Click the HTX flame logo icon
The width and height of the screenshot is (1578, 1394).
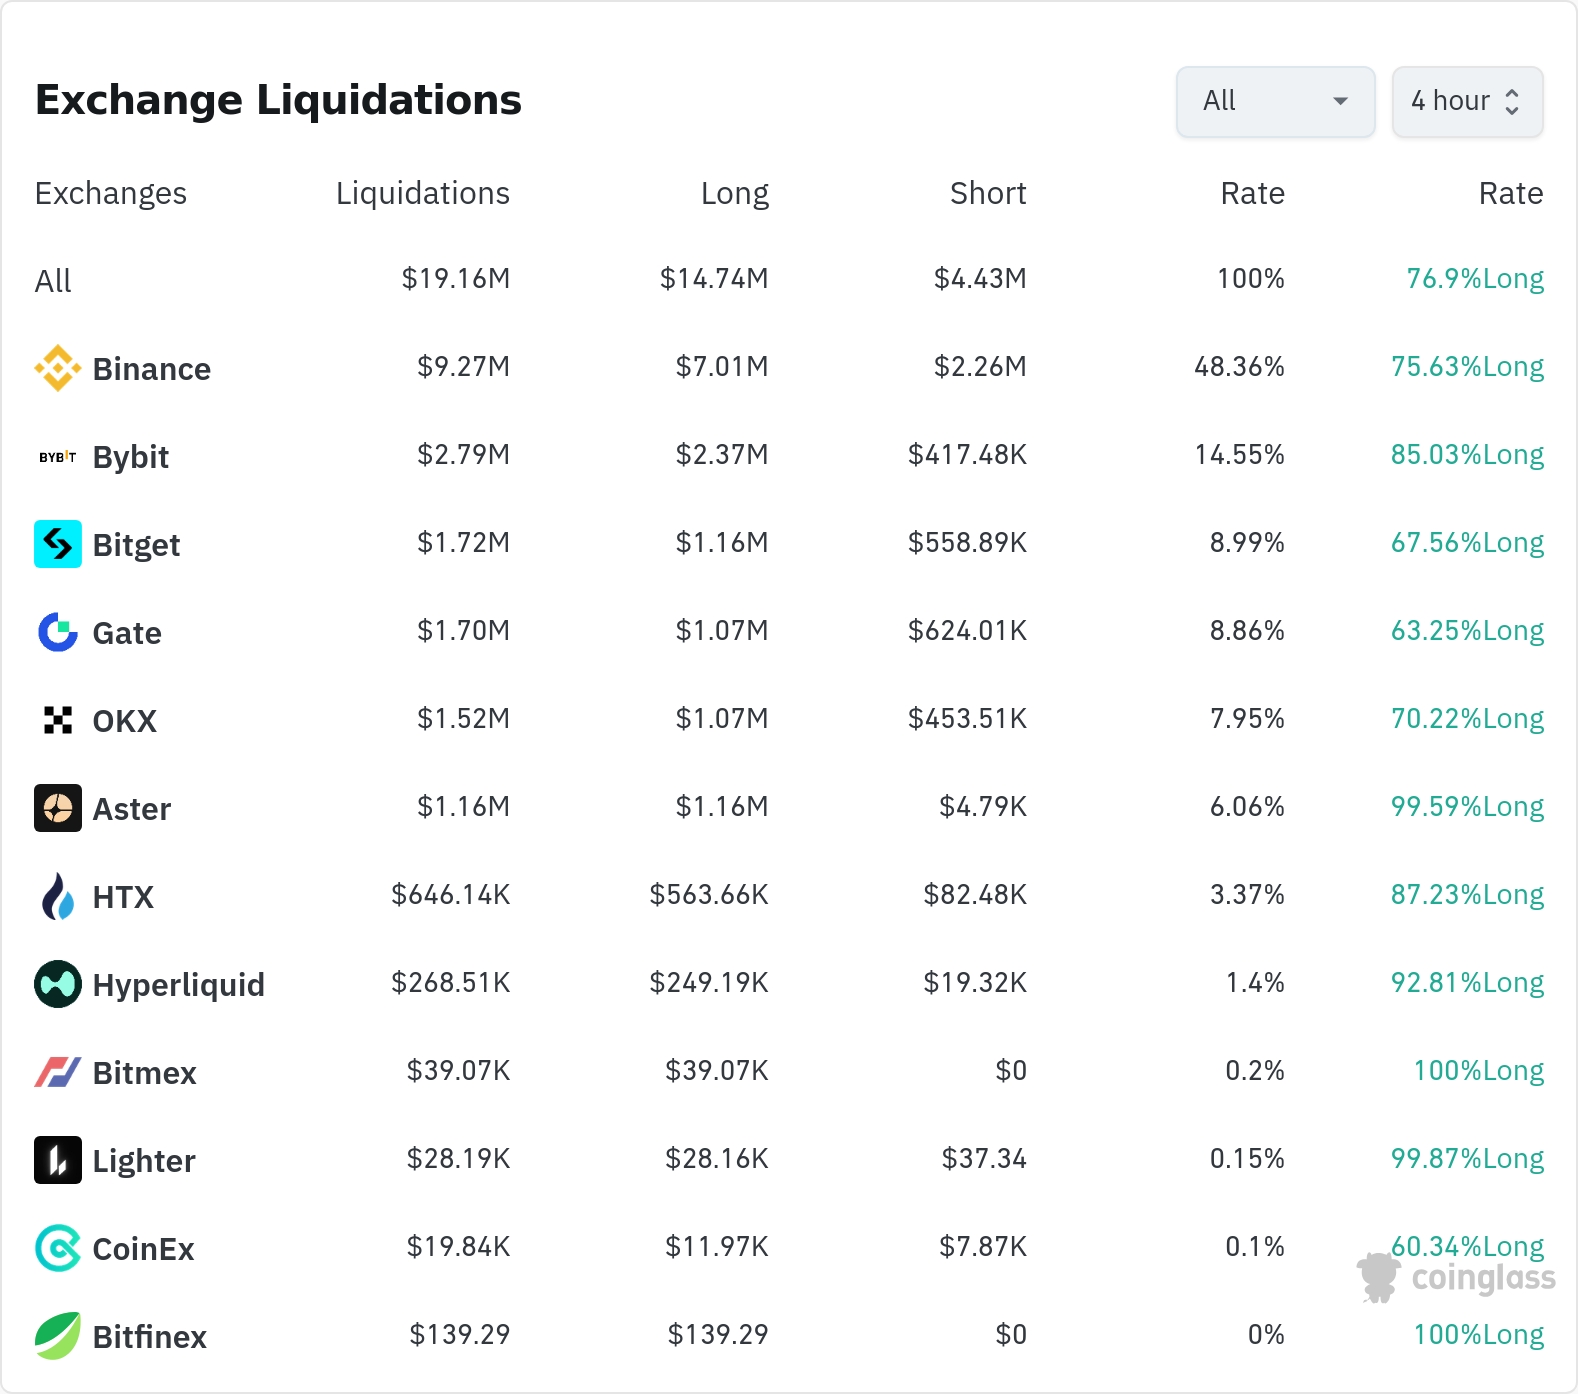58,896
